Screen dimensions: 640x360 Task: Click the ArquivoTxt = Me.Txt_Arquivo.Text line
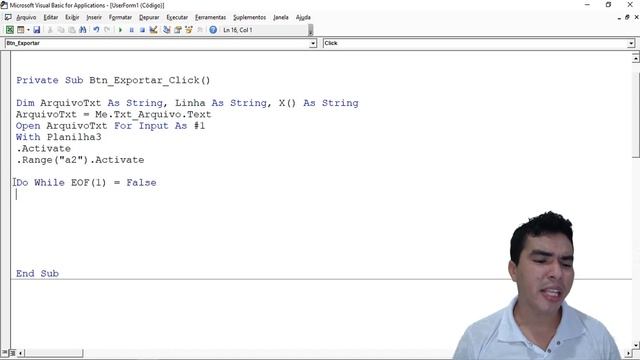click(113, 114)
